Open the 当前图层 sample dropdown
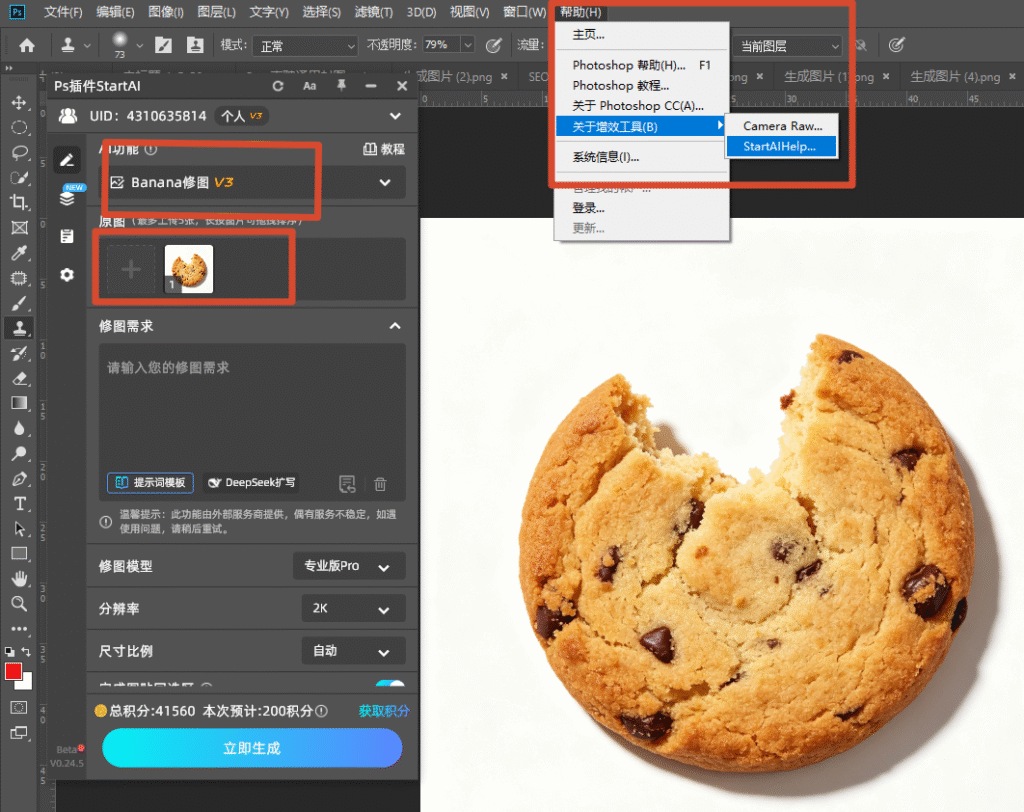Image resolution: width=1024 pixels, height=812 pixels. (787, 46)
